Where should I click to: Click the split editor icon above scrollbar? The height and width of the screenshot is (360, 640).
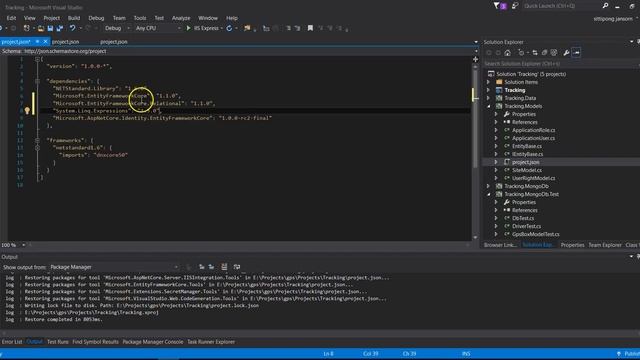point(476,59)
